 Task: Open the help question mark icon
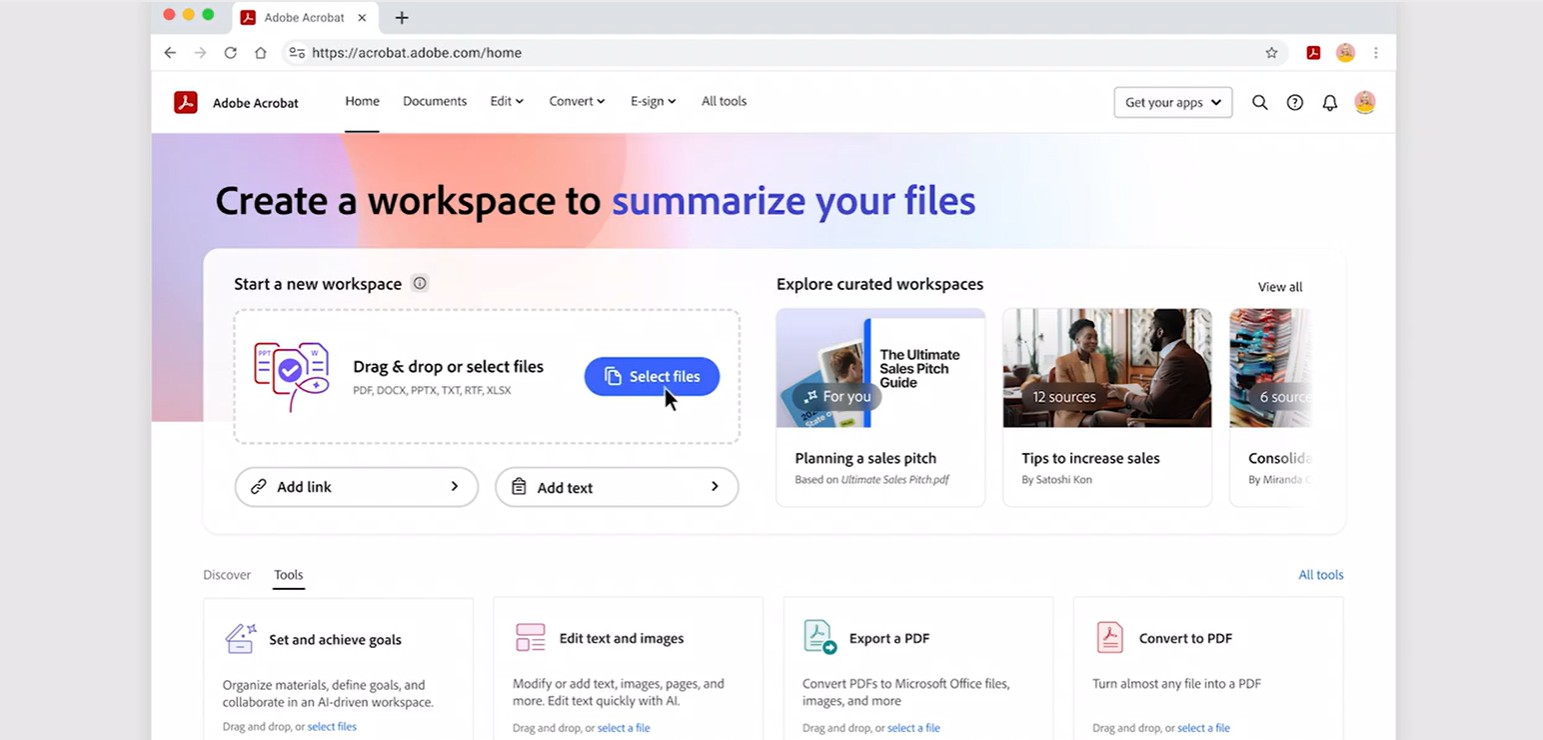1295,102
